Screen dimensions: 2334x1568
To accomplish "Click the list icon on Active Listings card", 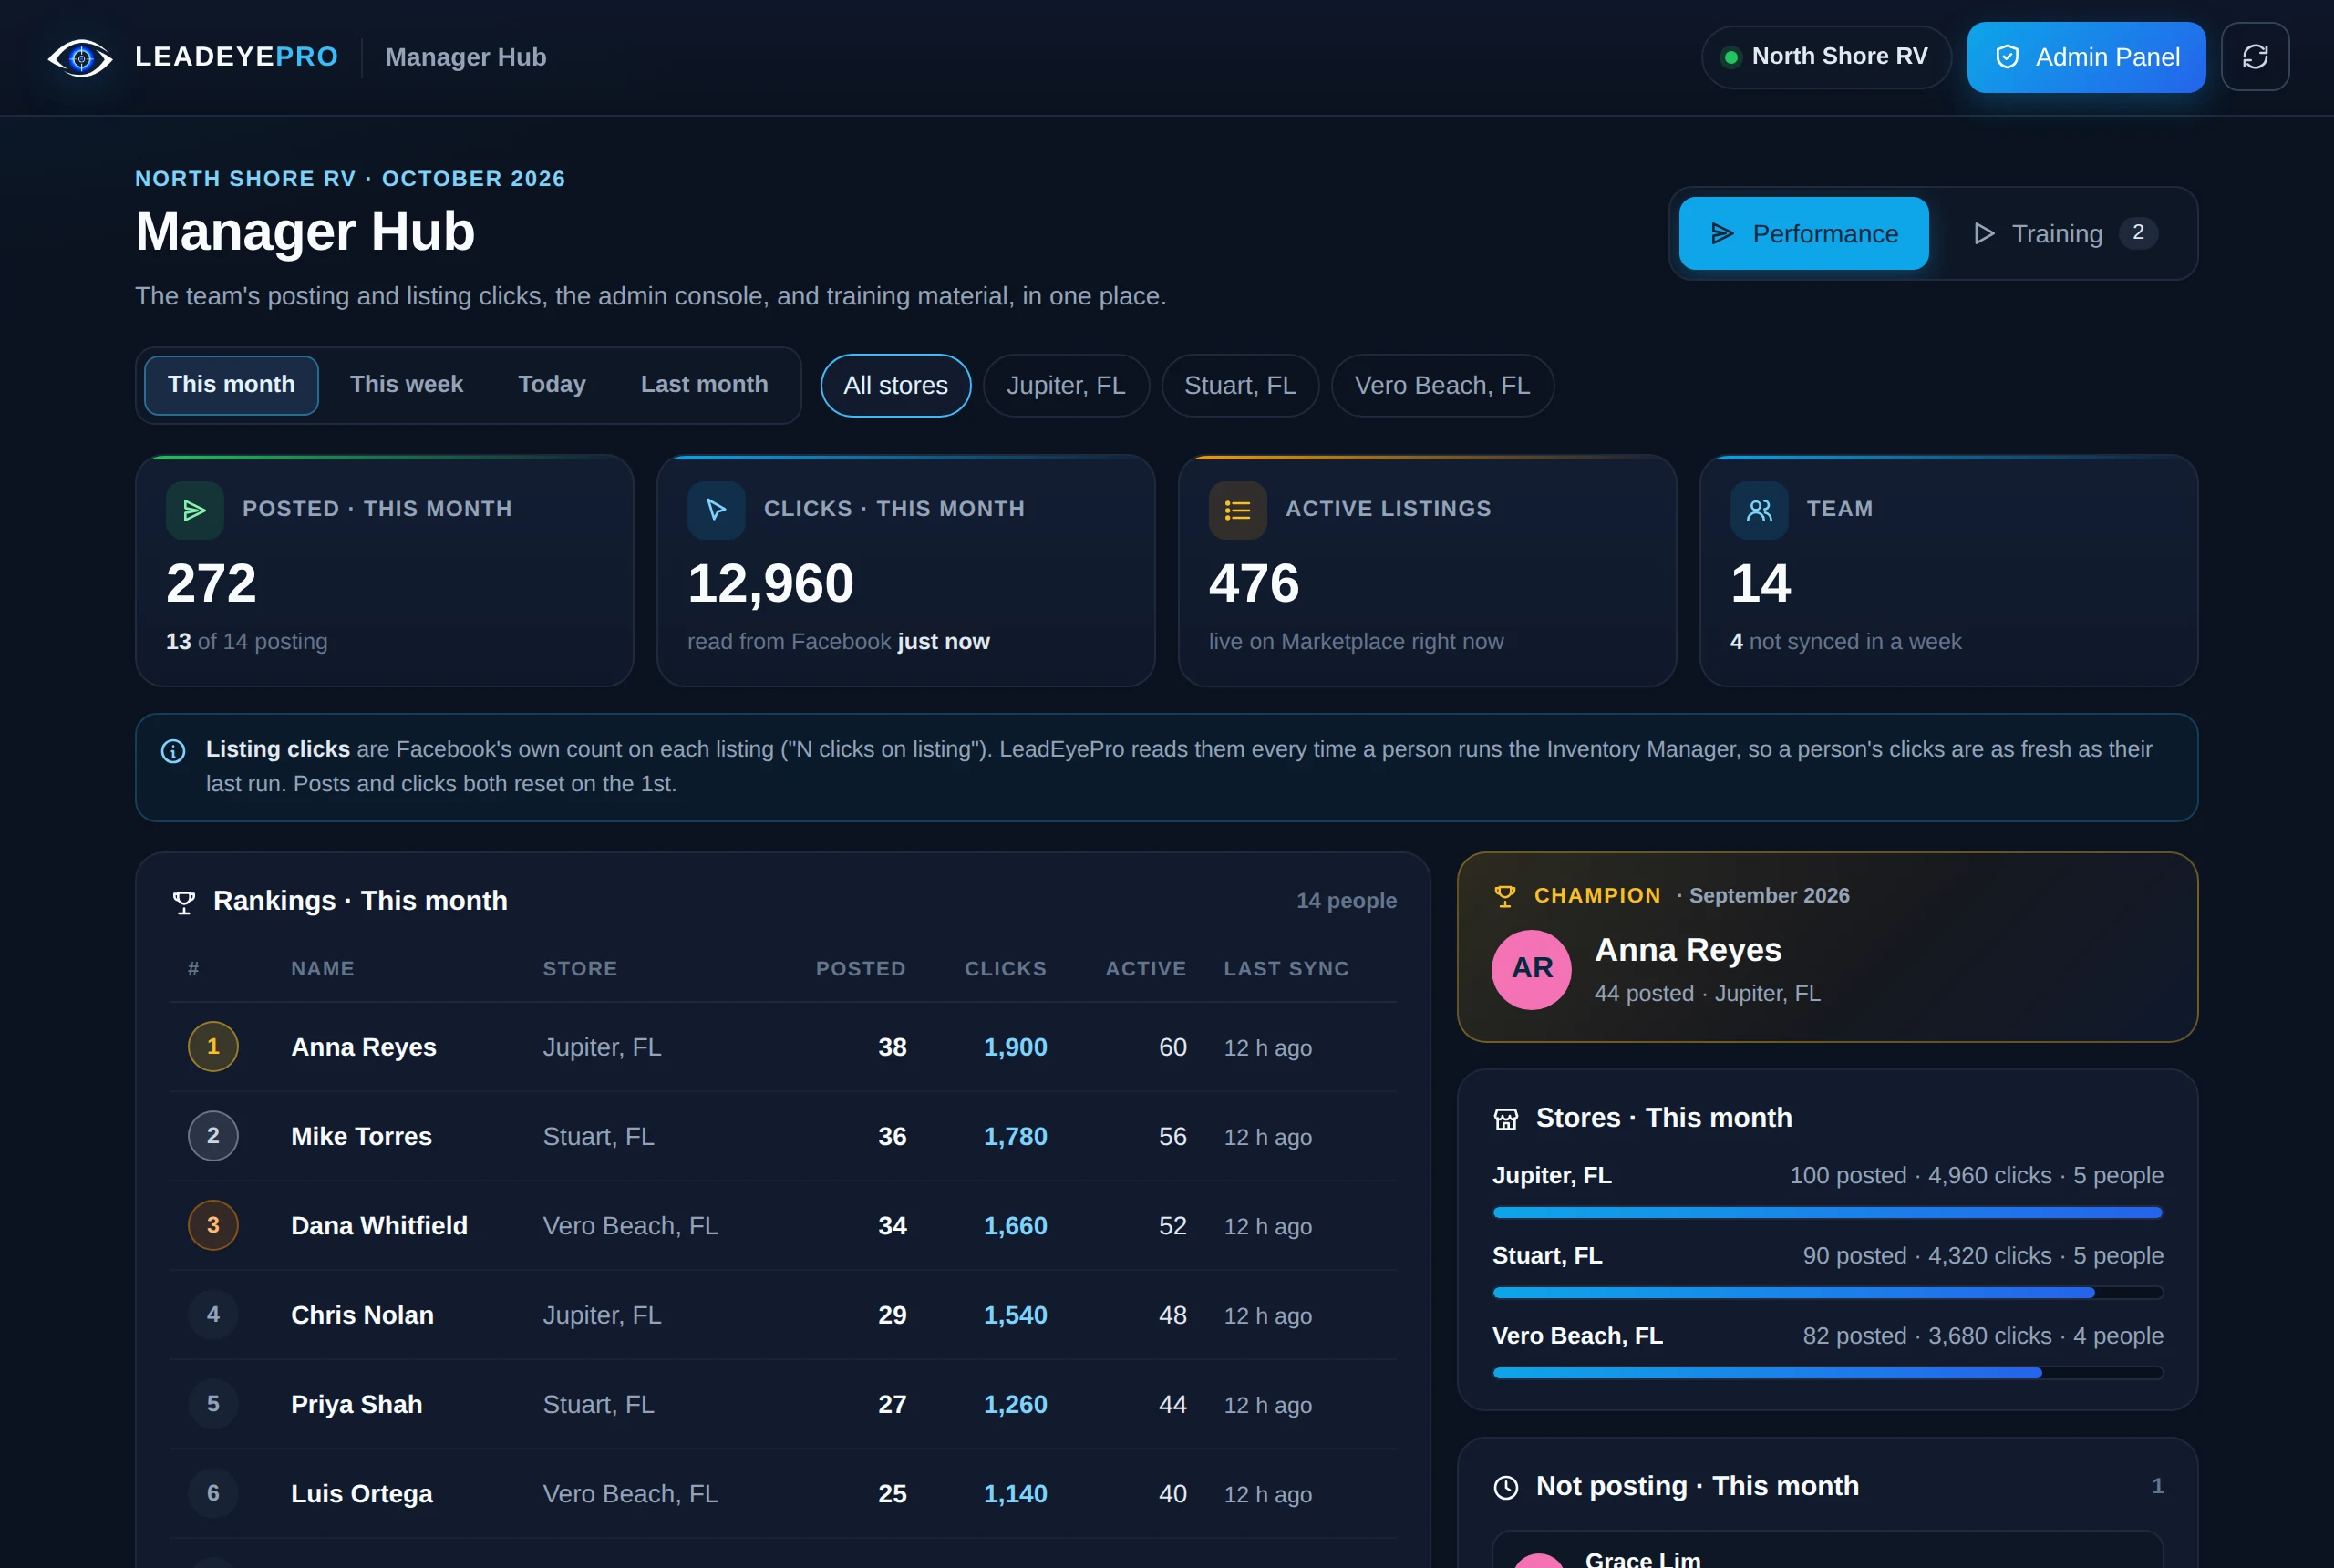I will click(x=1238, y=510).
